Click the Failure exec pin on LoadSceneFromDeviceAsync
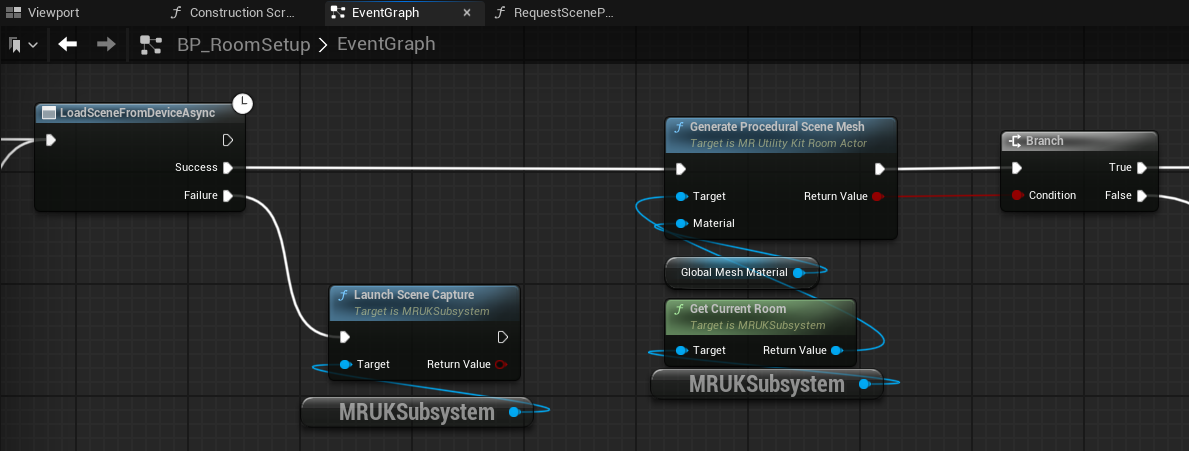Screen dimensions: 1189x451 228,196
